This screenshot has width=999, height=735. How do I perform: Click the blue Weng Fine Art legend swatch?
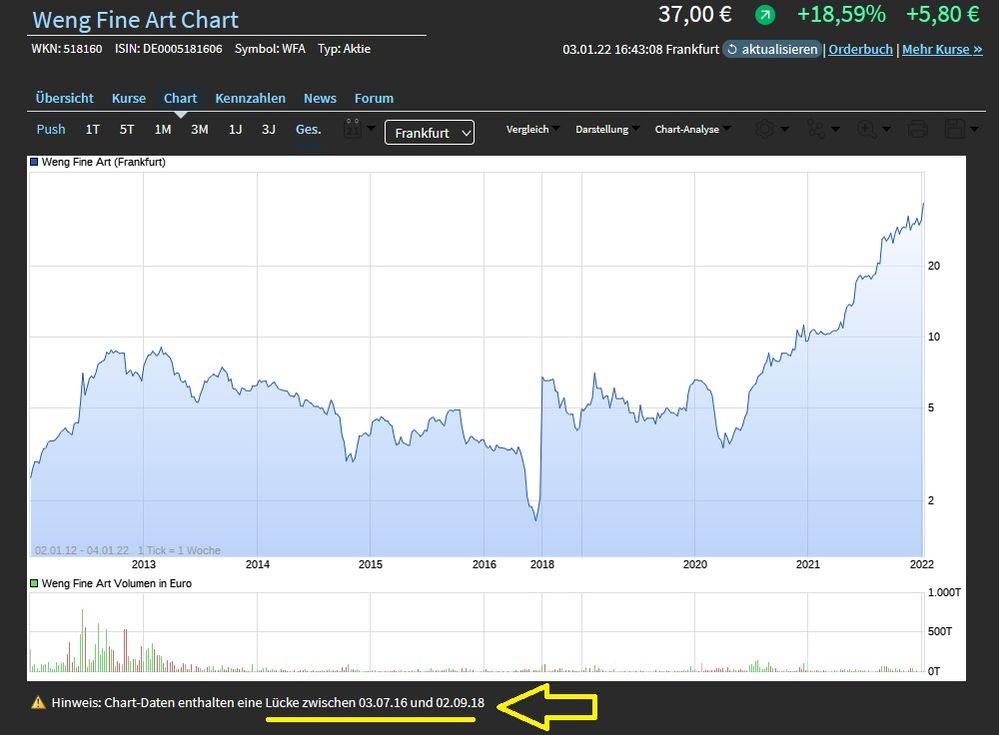35,162
